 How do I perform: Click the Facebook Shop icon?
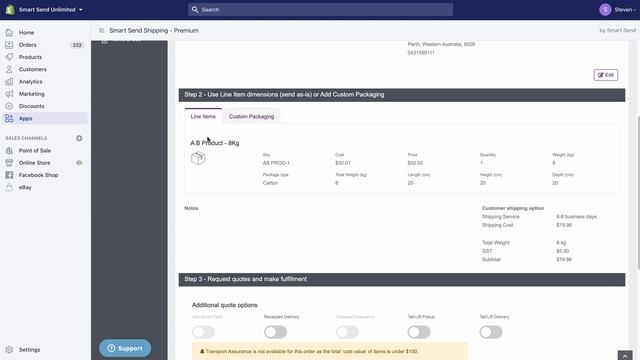[x=9, y=175]
